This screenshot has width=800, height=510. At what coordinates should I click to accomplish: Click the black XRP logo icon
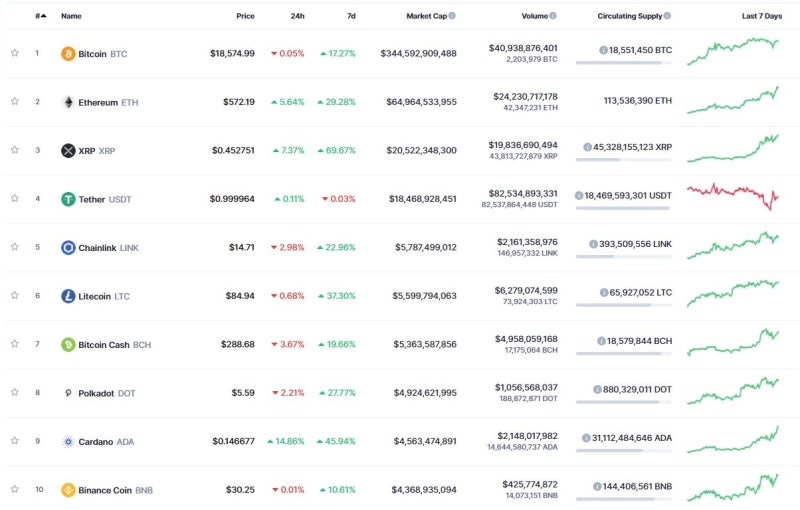(x=68, y=150)
